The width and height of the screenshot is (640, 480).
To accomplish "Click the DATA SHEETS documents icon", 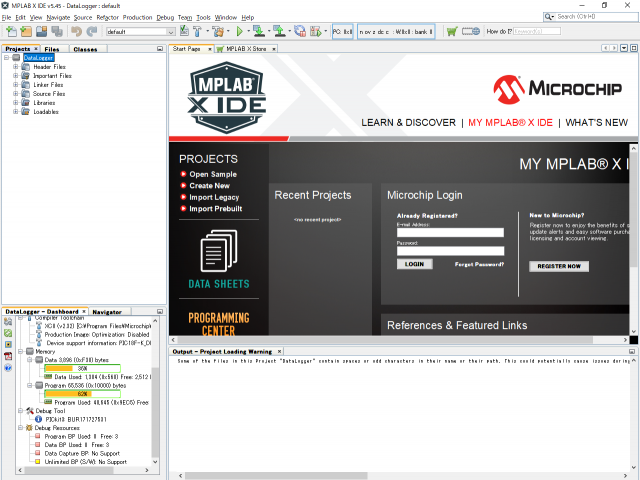I will 218,251.
